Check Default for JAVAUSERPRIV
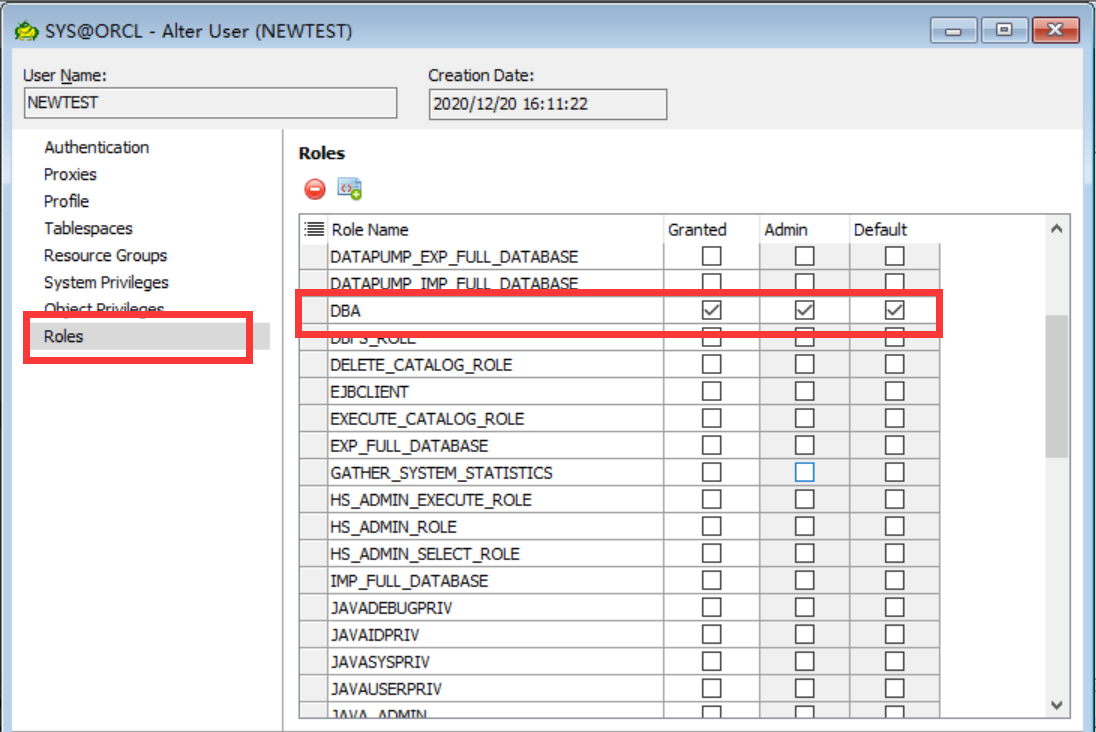Screen dimensions: 1096x732 [x=895, y=689]
